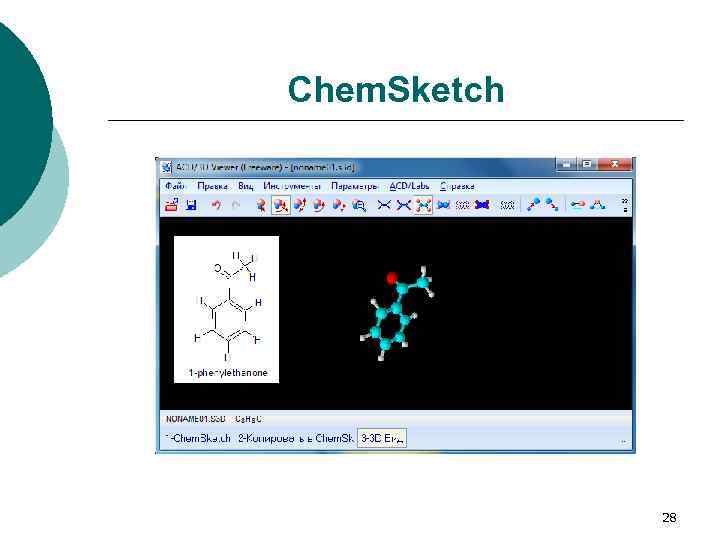Click the 3D Viewer title bar app icon
This screenshot has width=720, height=540.
[x=166, y=168]
